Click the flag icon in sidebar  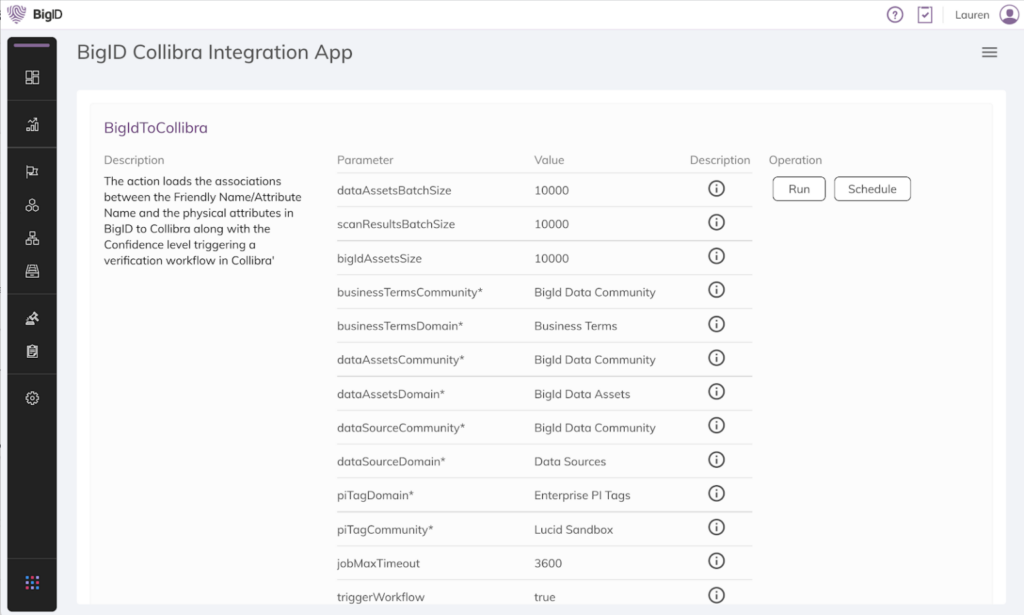tap(32, 172)
